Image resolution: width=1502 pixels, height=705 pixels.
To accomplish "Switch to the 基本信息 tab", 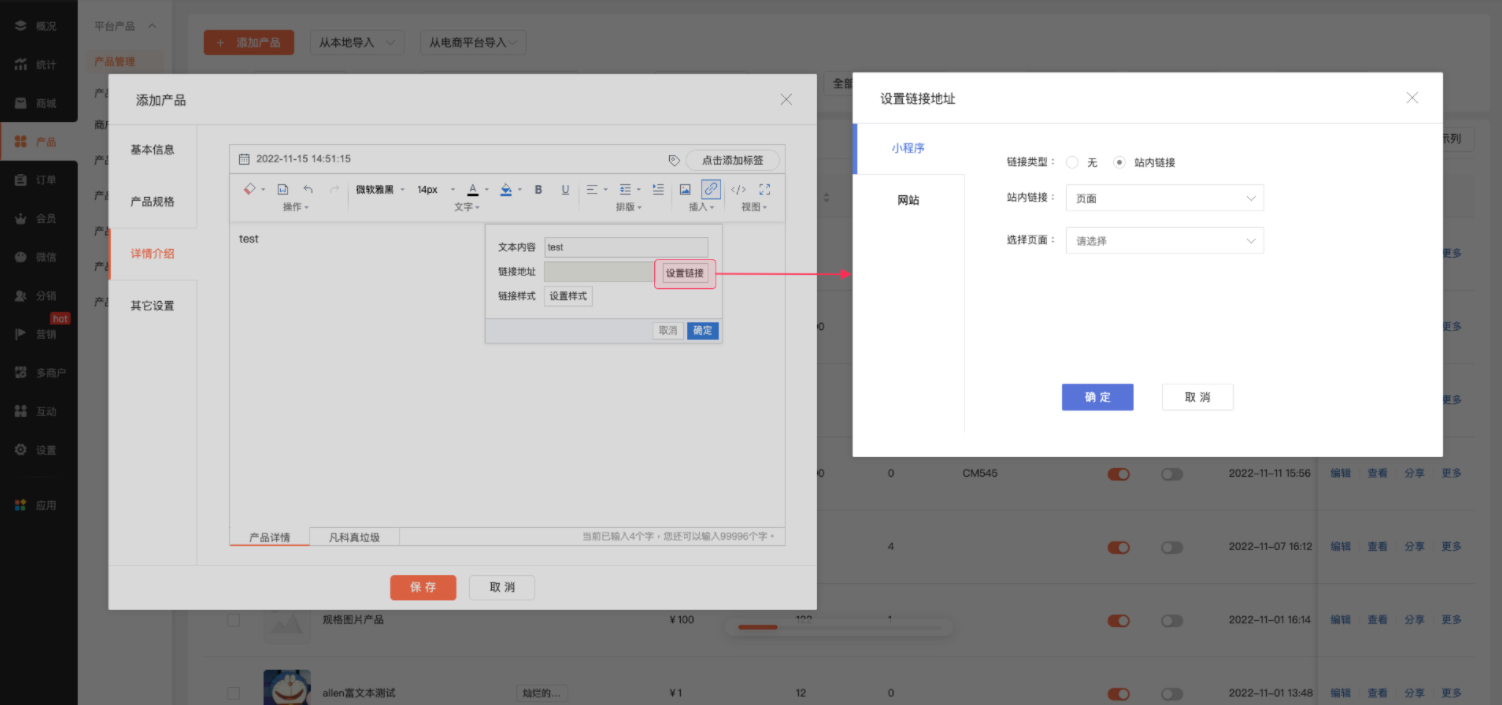I will pyautogui.click(x=152, y=150).
